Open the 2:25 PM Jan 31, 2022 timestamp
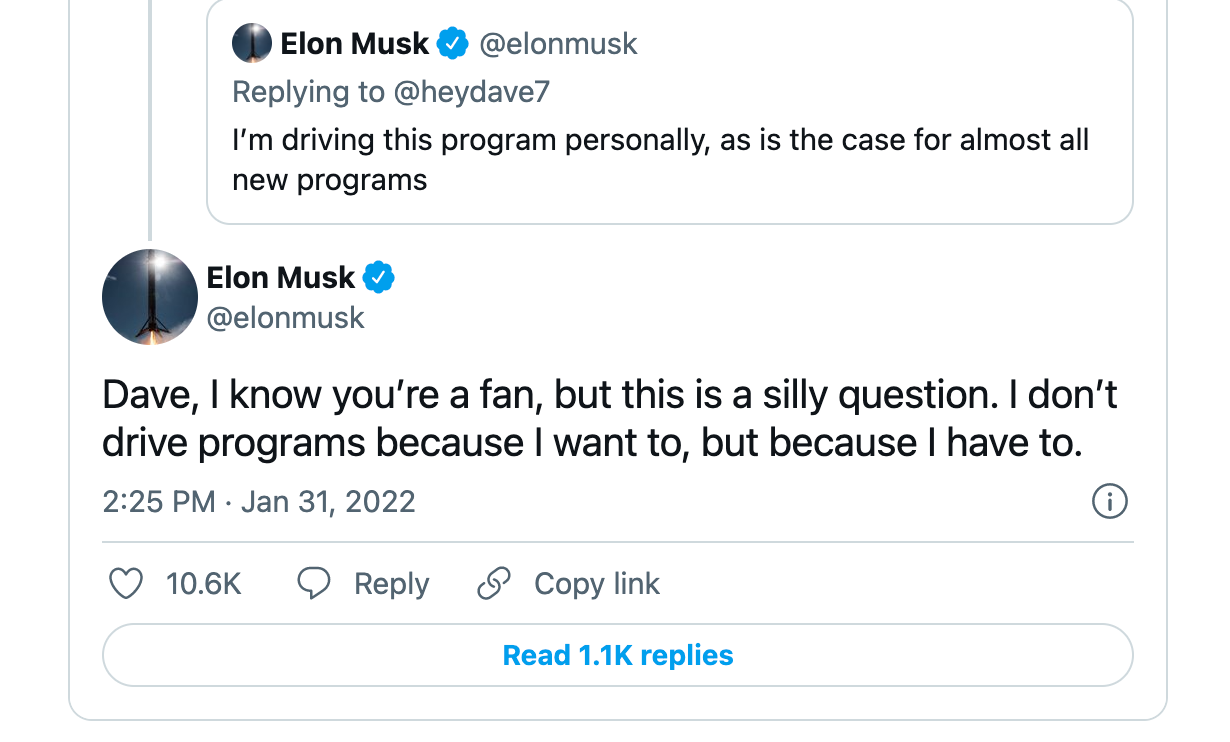The height and width of the screenshot is (742, 1230). [259, 501]
